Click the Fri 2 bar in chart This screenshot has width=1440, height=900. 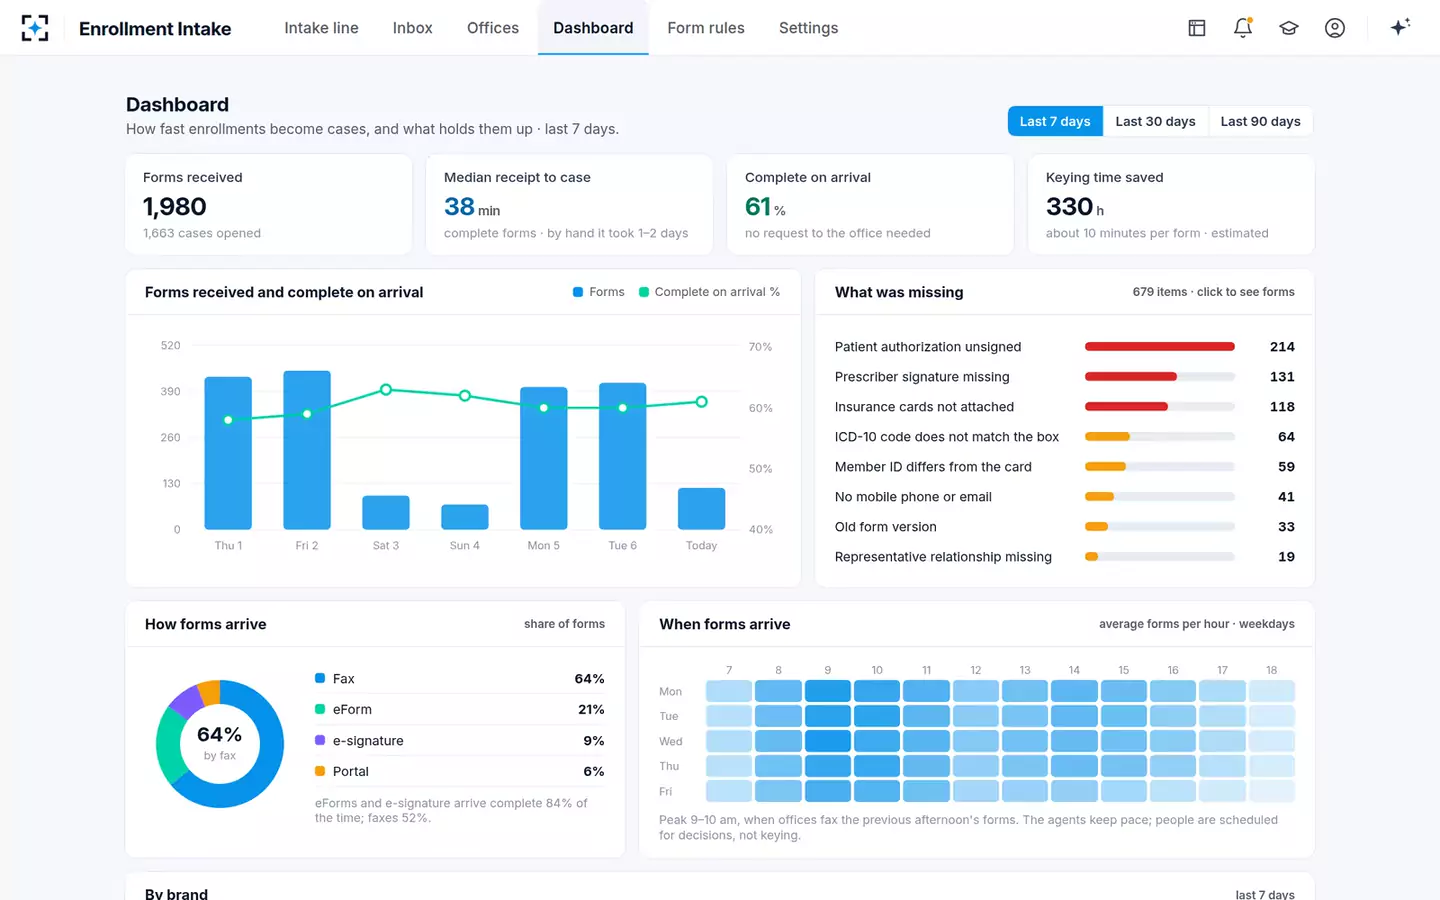tap(307, 450)
